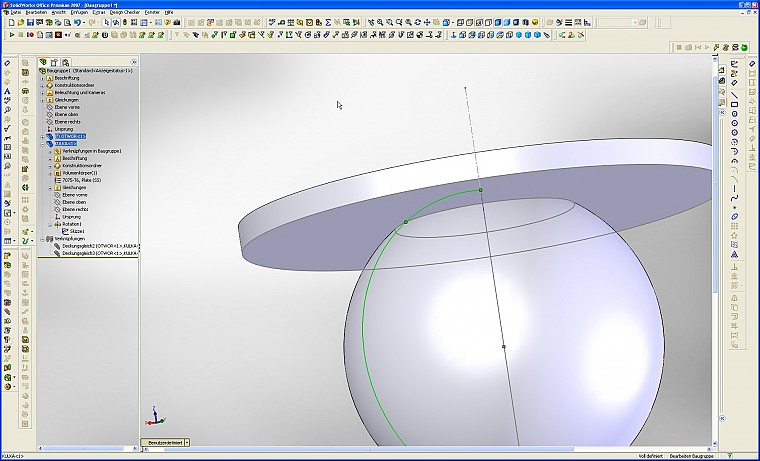Viewport: 760px width, 461px height.
Task: Switch to the ConfigurationManager tab
Action: click(x=65, y=62)
